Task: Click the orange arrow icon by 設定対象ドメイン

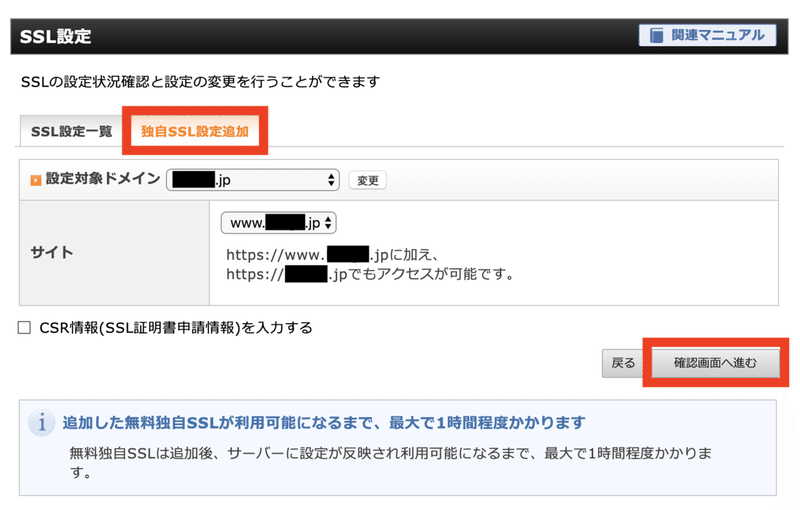Action: coord(36,181)
